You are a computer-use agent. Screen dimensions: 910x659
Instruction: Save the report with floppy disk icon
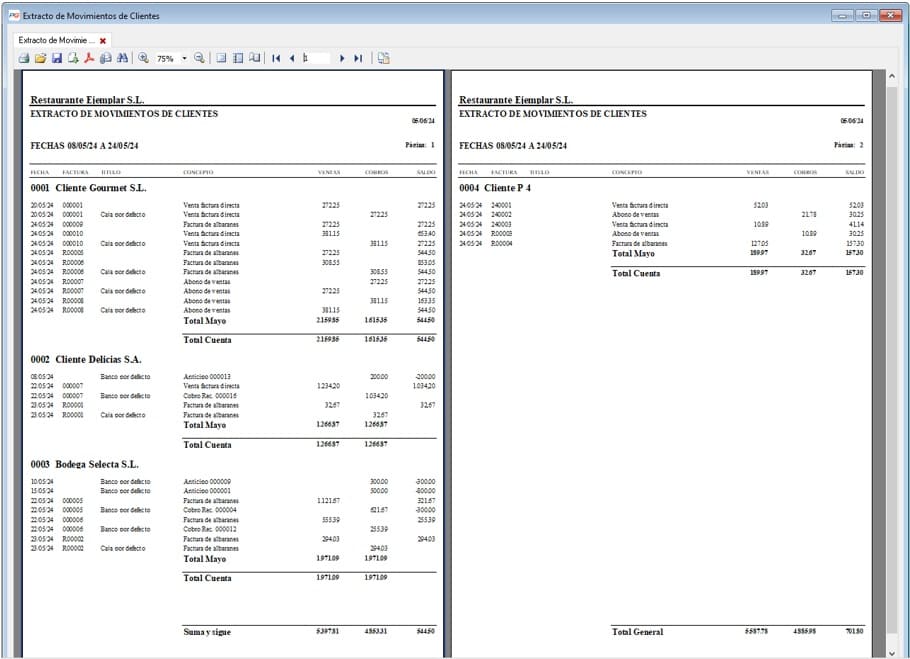(x=56, y=58)
